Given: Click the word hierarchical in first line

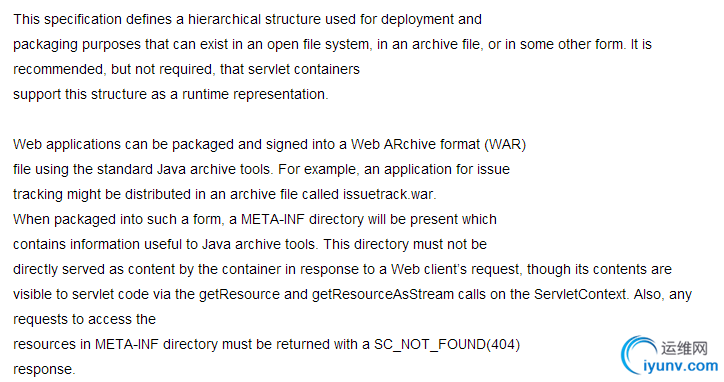Looking at the screenshot, I should tap(224, 19).
